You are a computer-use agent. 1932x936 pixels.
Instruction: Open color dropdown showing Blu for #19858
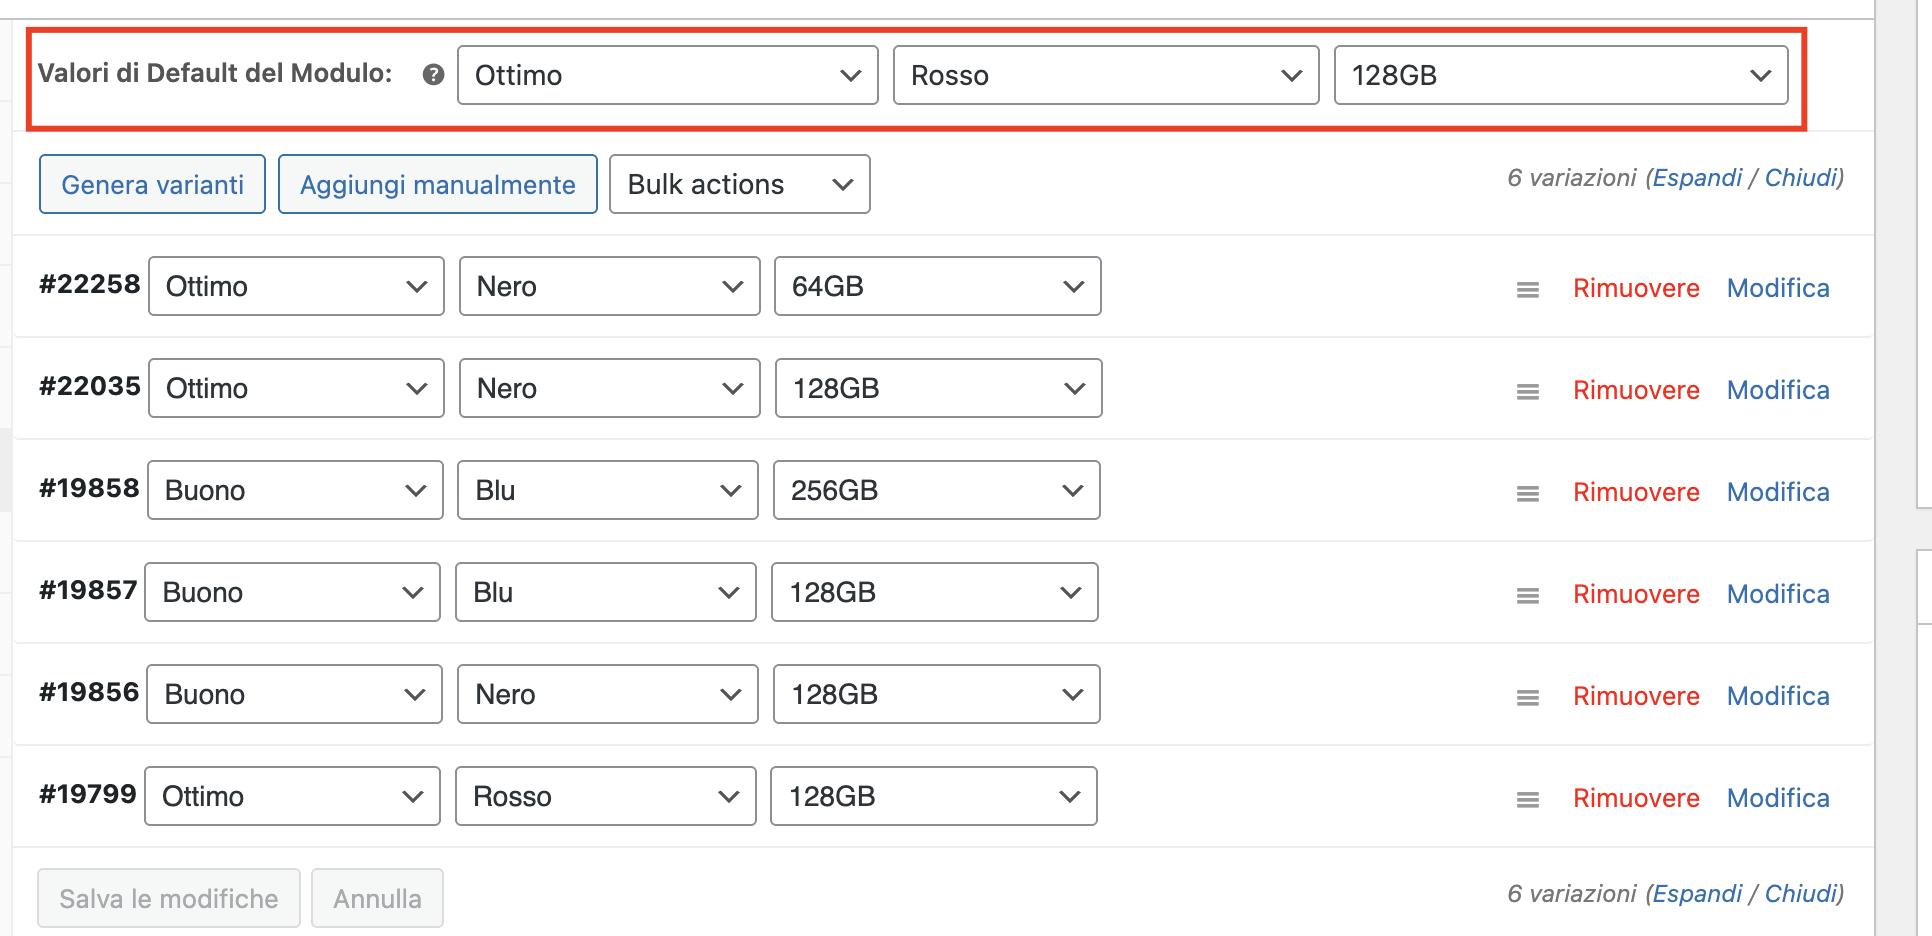click(x=608, y=490)
